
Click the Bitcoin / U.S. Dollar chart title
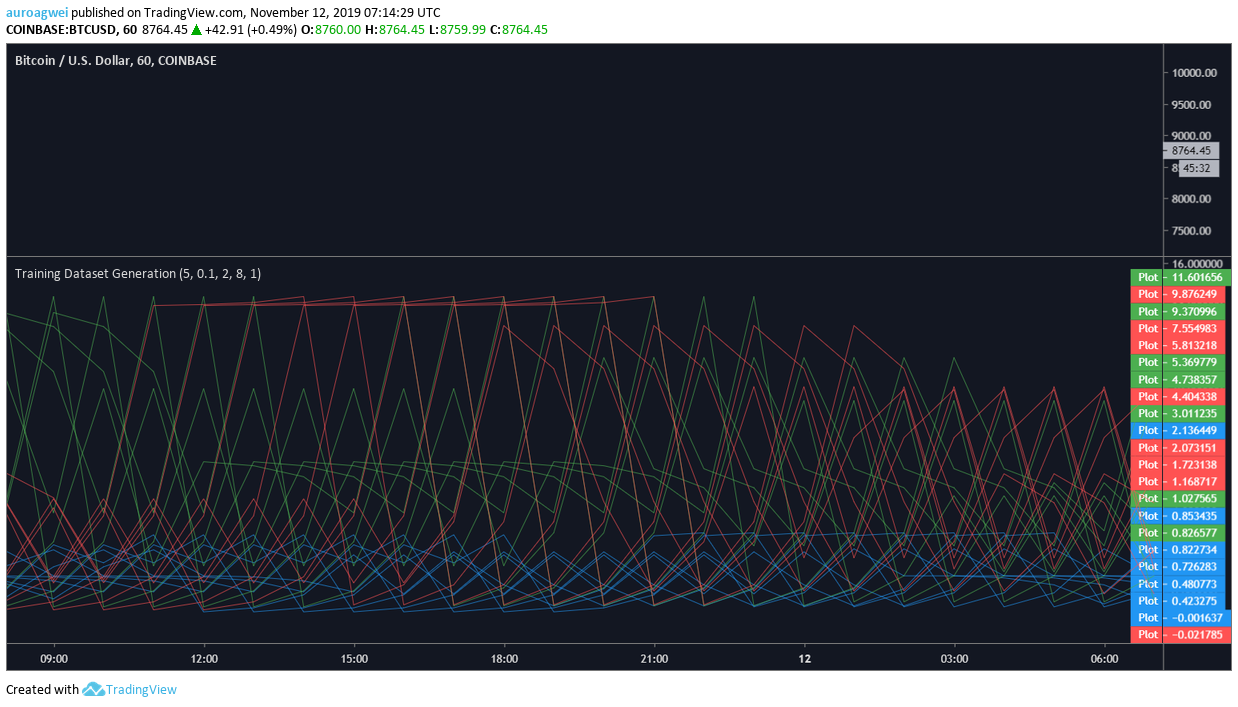[115, 60]
